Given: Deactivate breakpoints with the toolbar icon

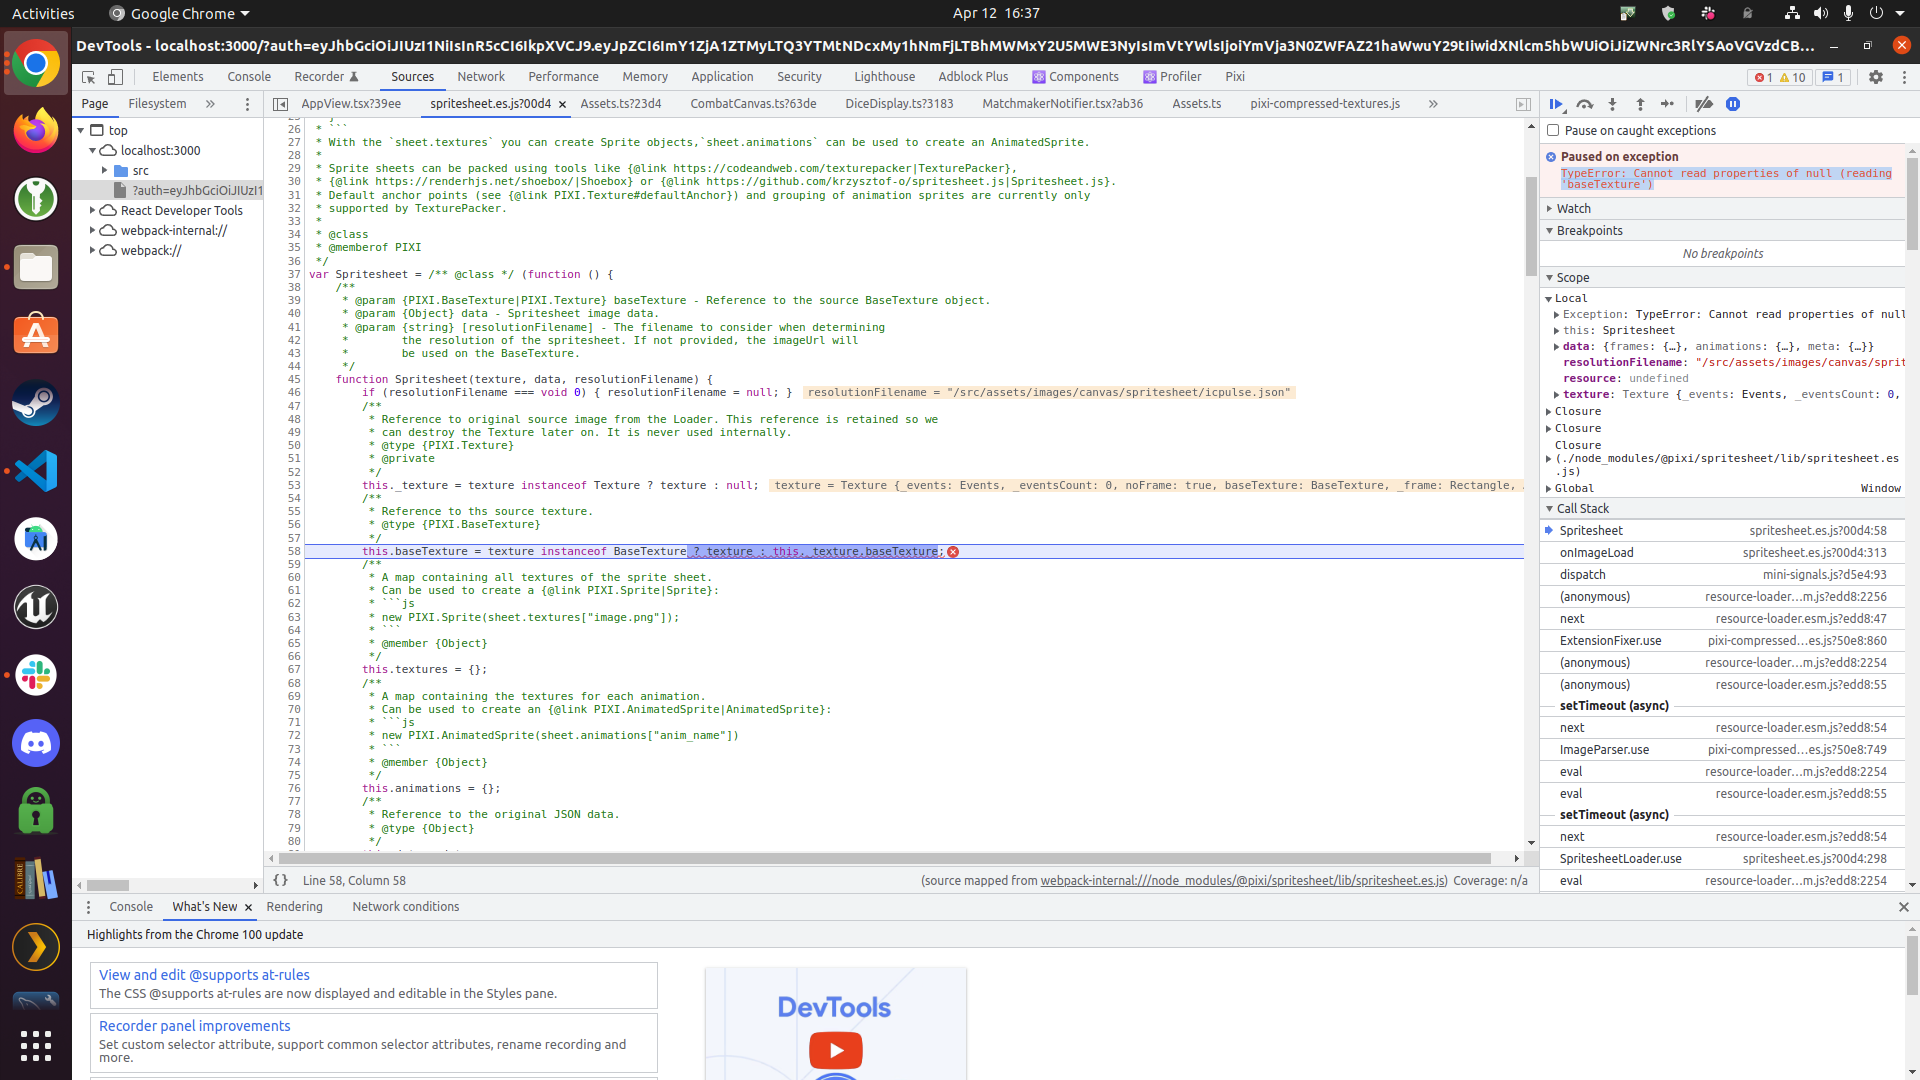Looking at the screenshot, I should (1704, 104).
